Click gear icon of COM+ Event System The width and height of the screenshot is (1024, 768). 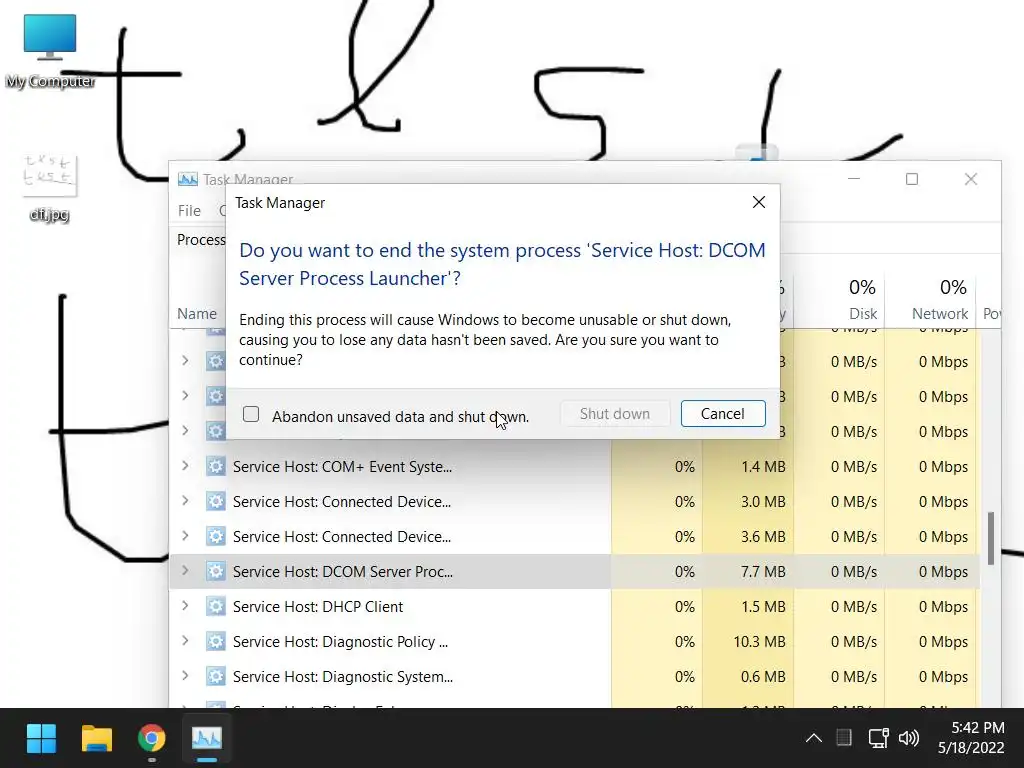(x=216, y=466)
